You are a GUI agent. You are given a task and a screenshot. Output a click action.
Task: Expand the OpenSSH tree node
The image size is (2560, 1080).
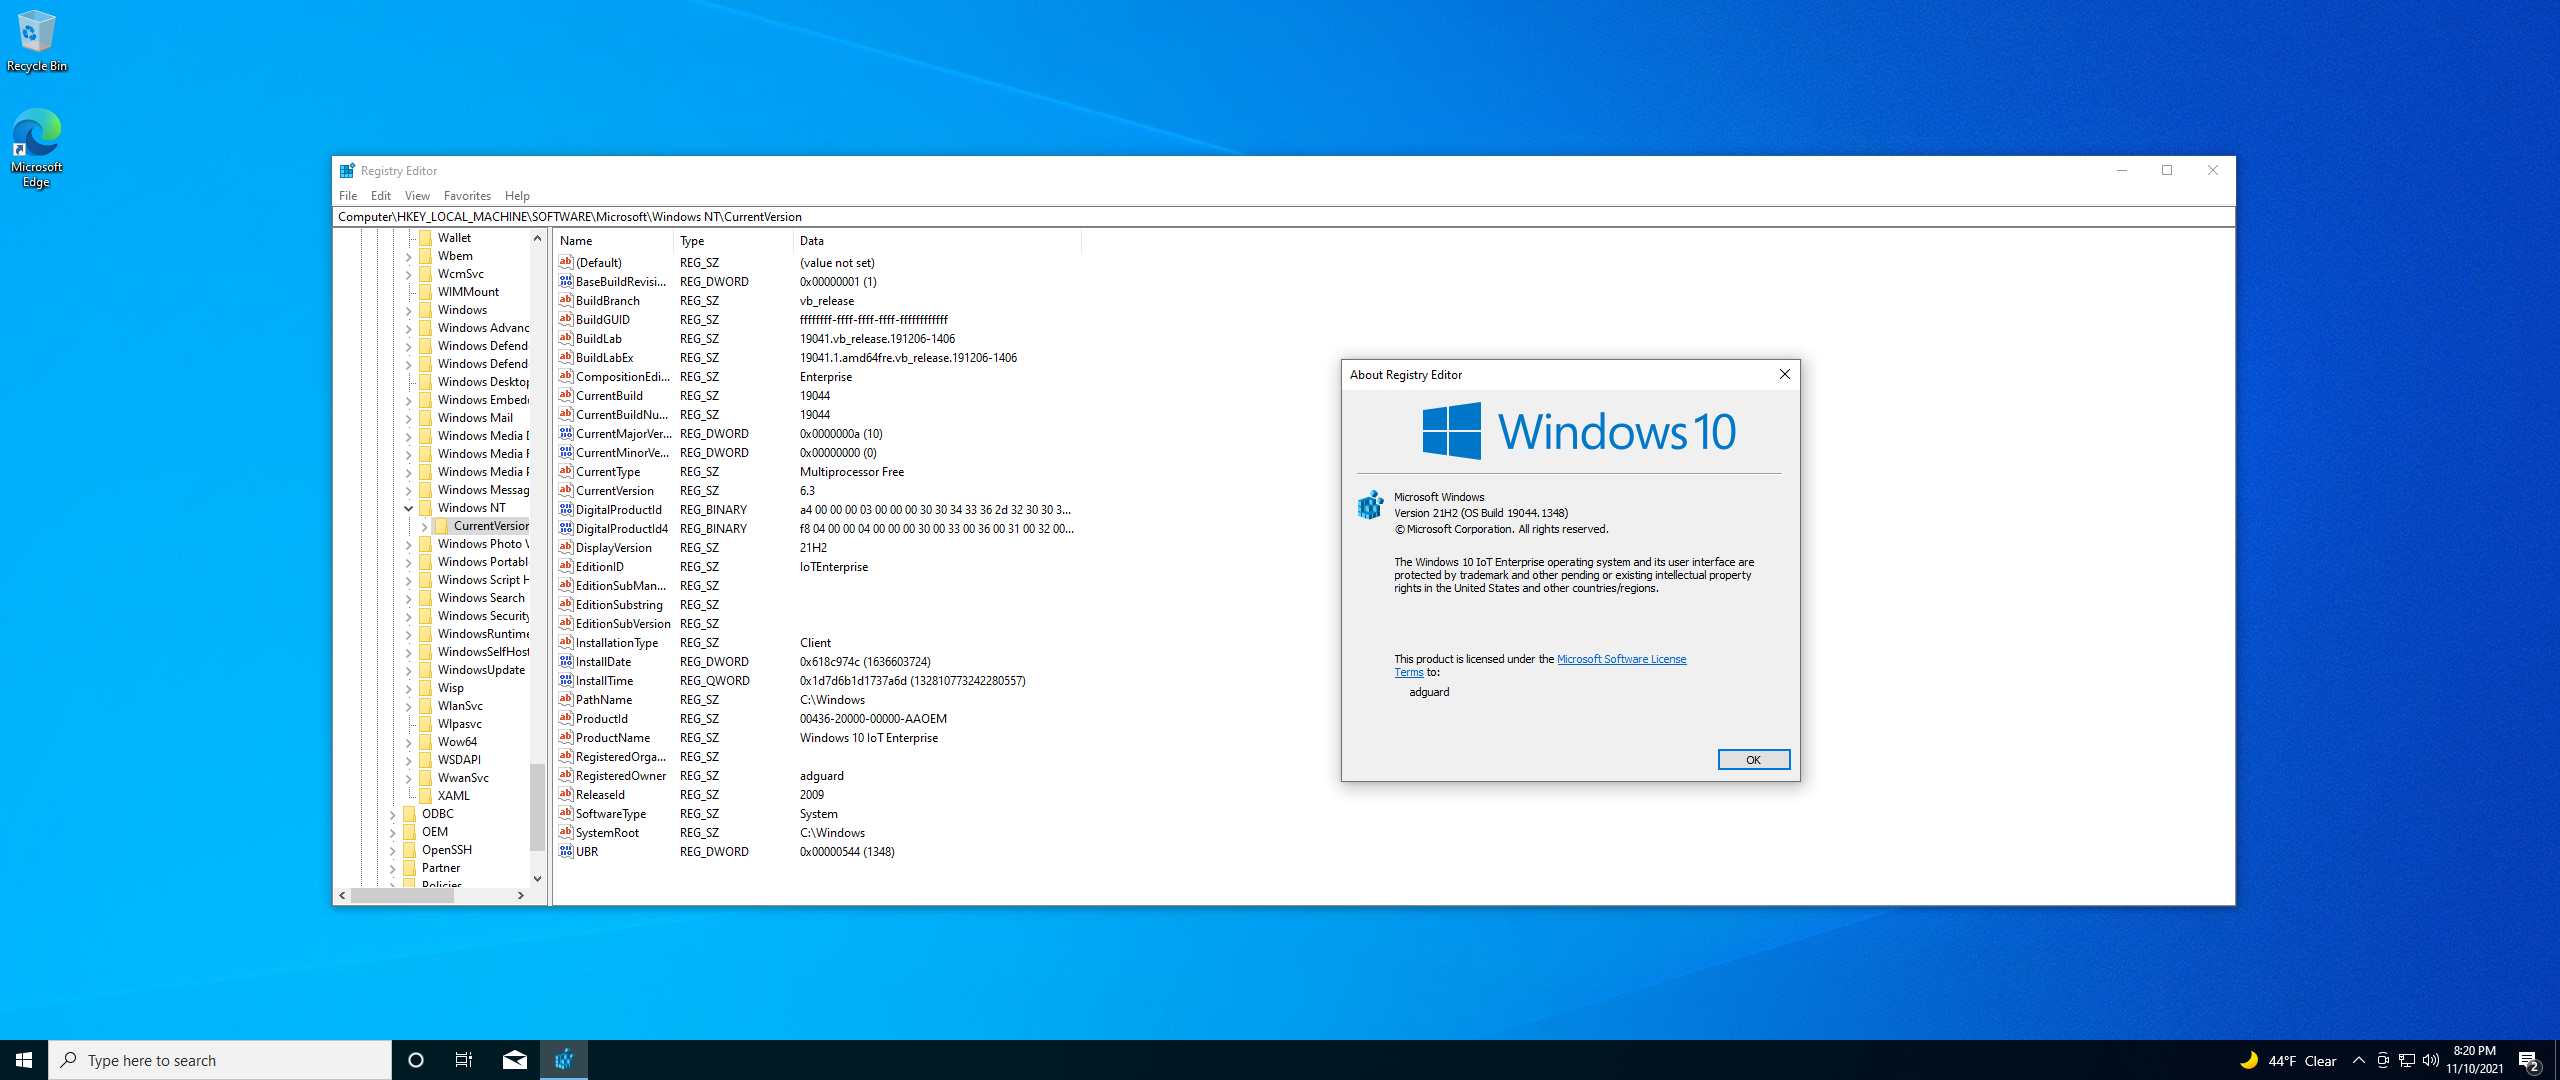point(393,850)
